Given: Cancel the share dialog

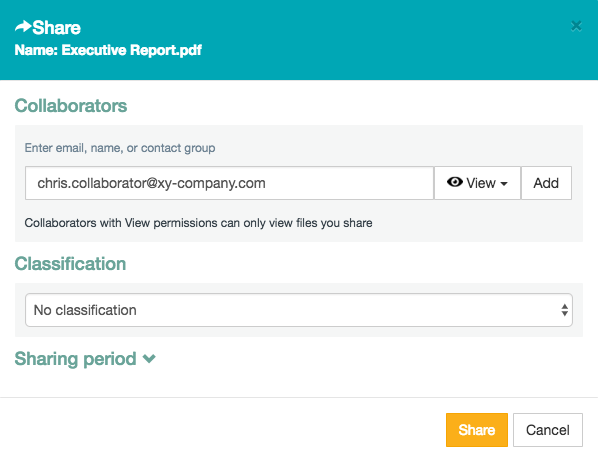Looking at the screenshot, I should click(548, 430).
